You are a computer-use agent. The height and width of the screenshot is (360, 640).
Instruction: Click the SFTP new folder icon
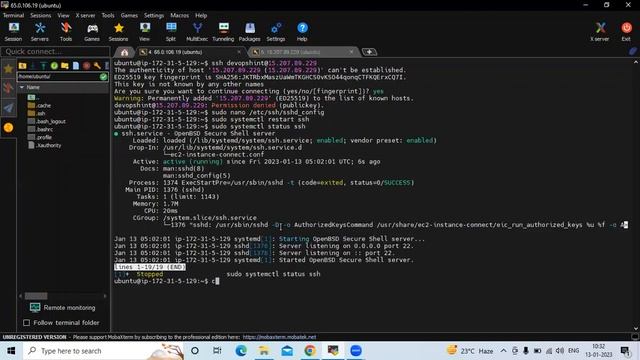pyautogui.click(x=65, y=66)
